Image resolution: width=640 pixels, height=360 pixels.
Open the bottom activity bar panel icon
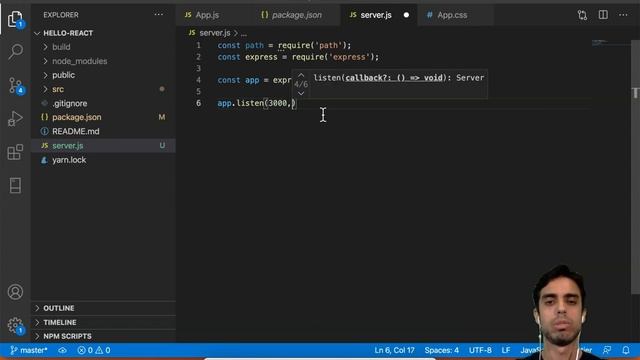(15, 186)
